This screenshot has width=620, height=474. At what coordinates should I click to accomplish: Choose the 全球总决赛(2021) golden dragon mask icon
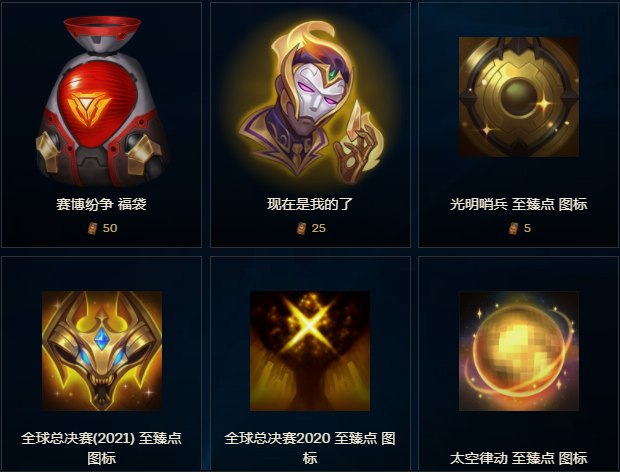[102, 351]
